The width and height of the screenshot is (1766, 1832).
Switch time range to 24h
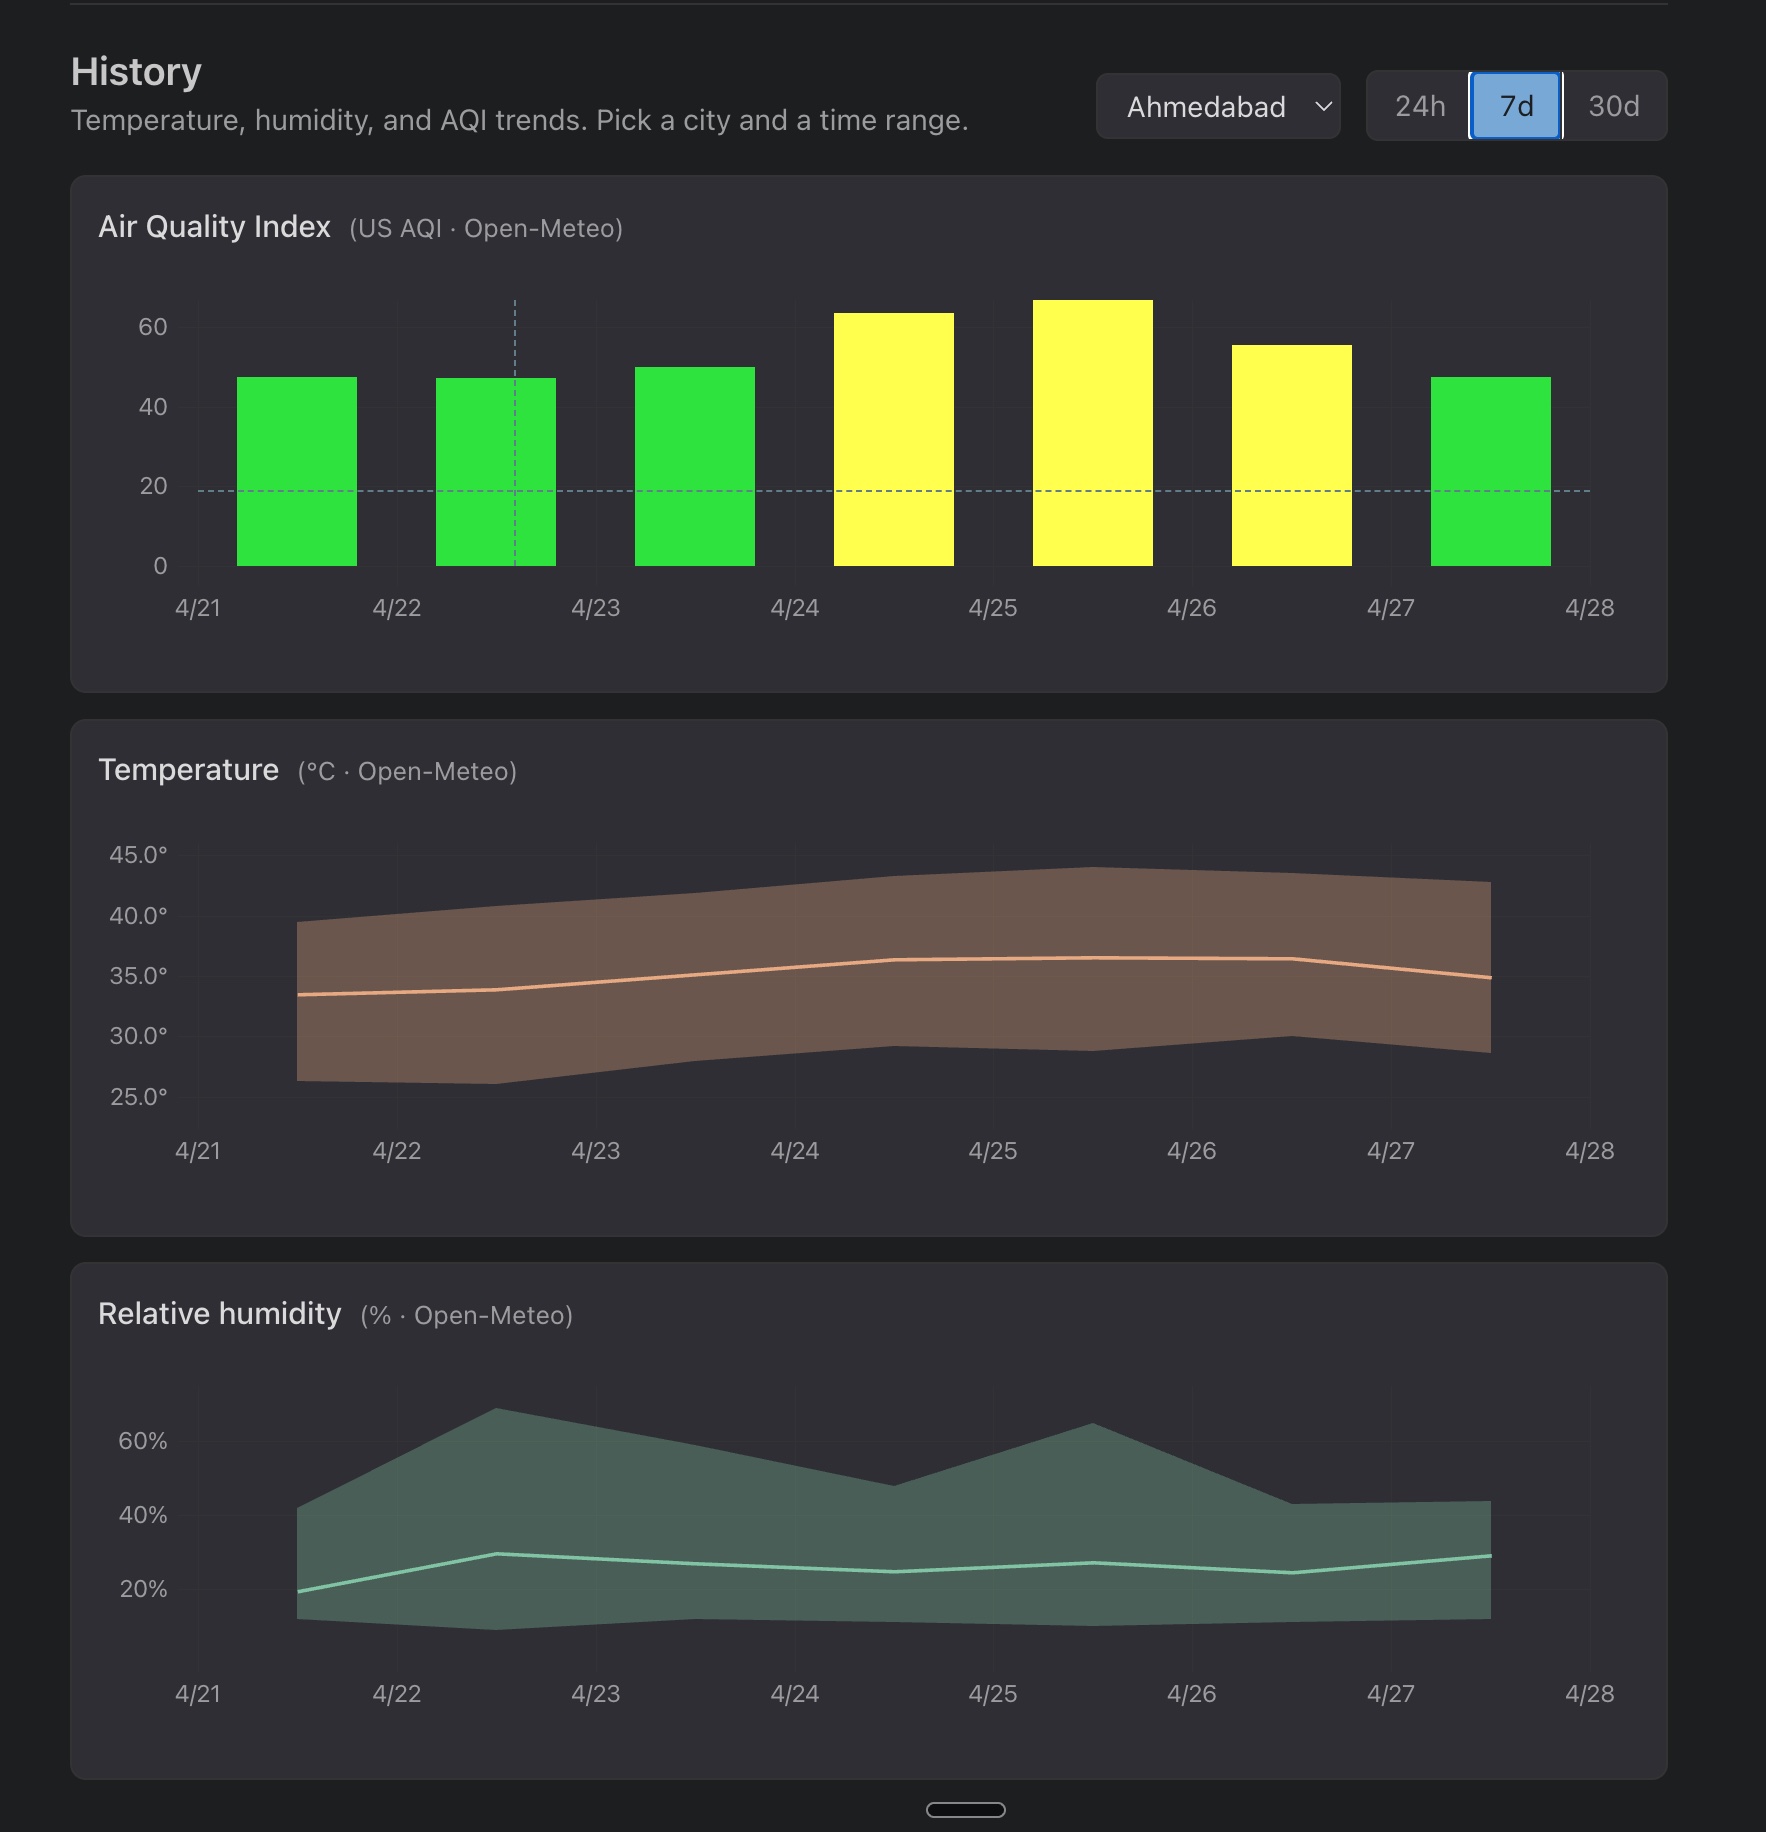point(1419,106)
